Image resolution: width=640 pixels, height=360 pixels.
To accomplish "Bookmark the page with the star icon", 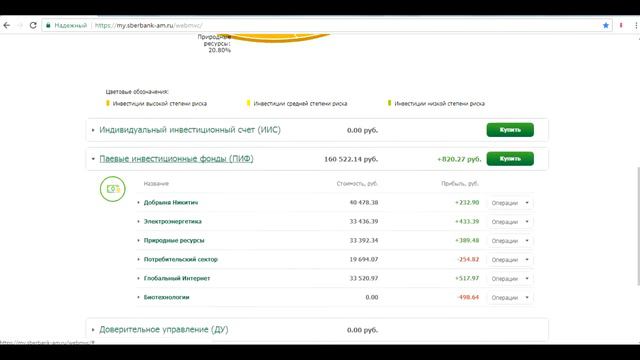I will coord(606,25).
